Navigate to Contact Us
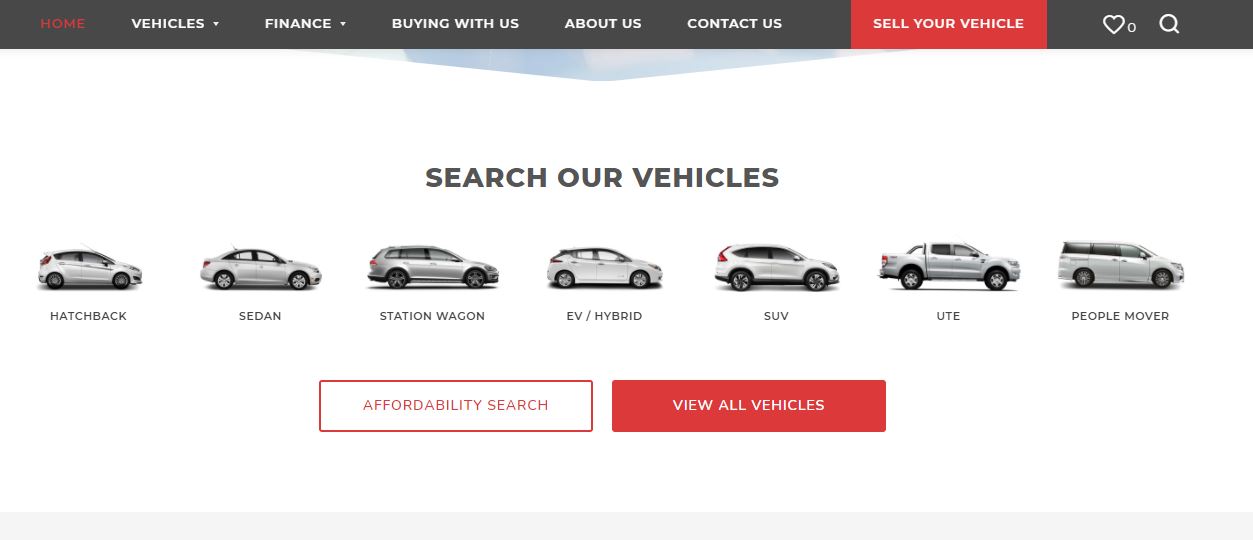Image resolution: width=1253 pixels, height=540 pixels. pos(735,23)
